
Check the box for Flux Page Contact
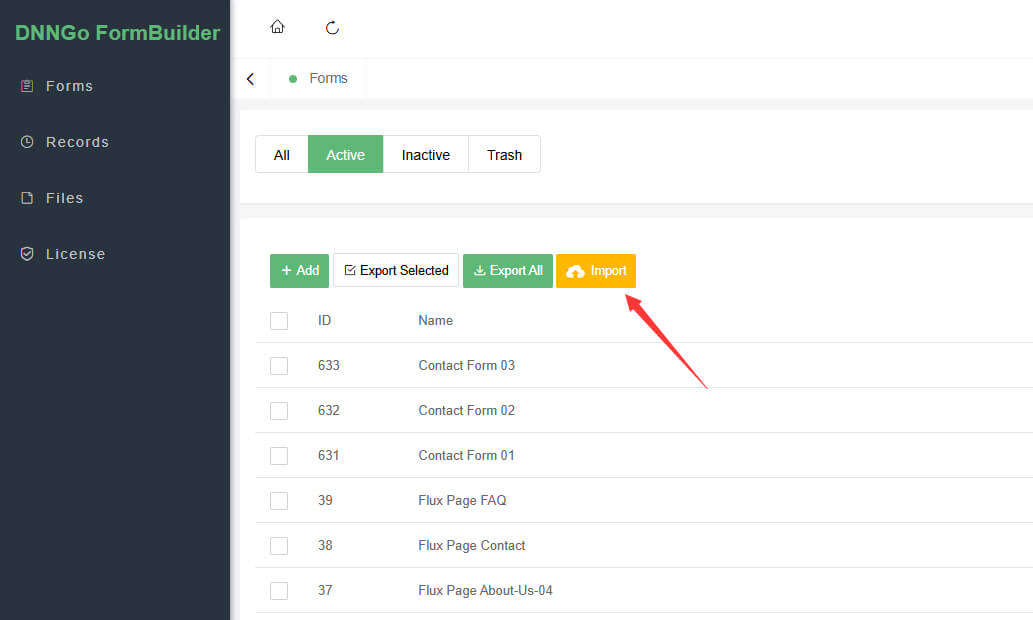coord(279,546)
